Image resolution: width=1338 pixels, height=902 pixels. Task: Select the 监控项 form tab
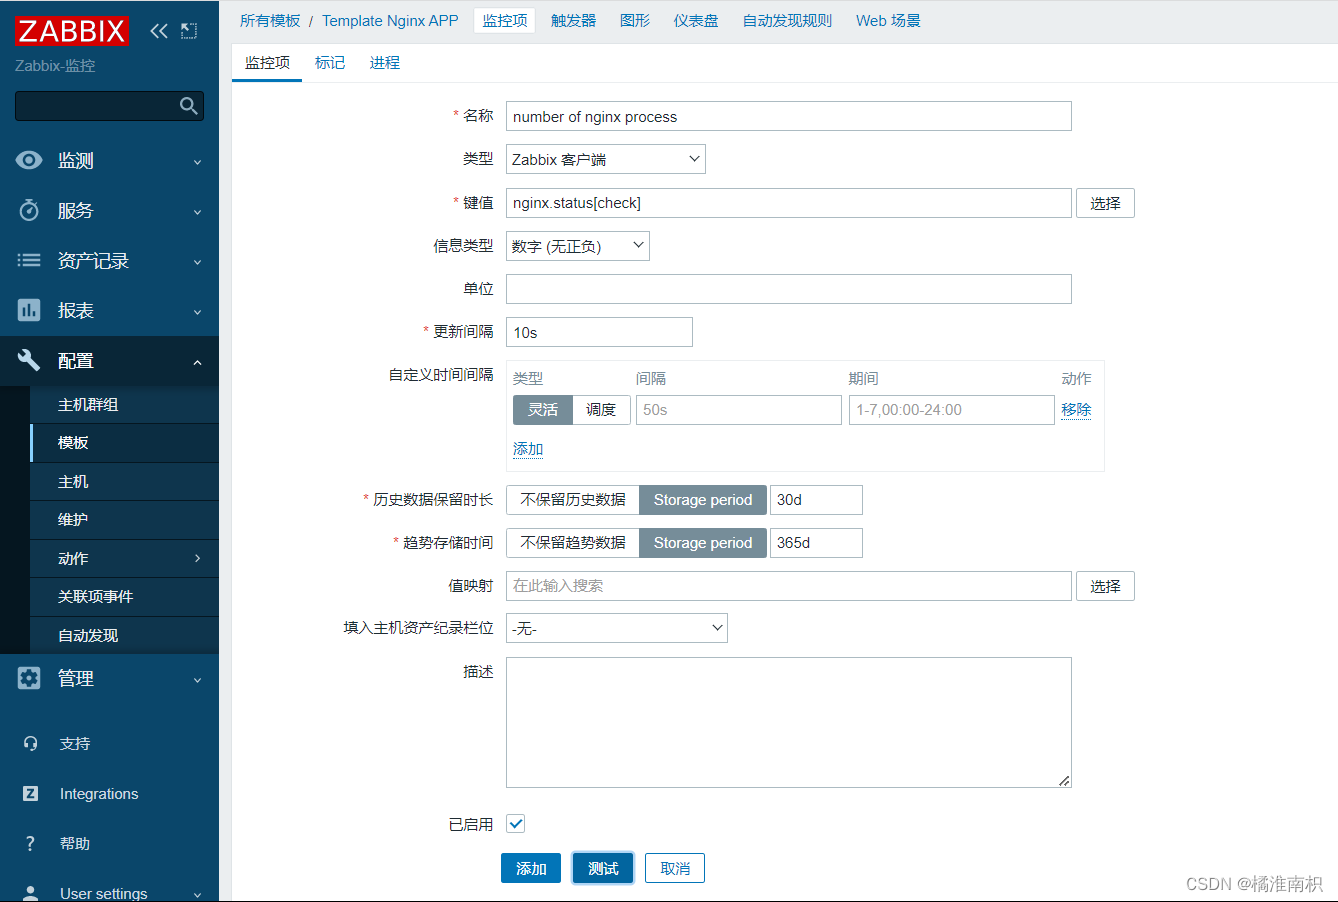pos(267,63)
